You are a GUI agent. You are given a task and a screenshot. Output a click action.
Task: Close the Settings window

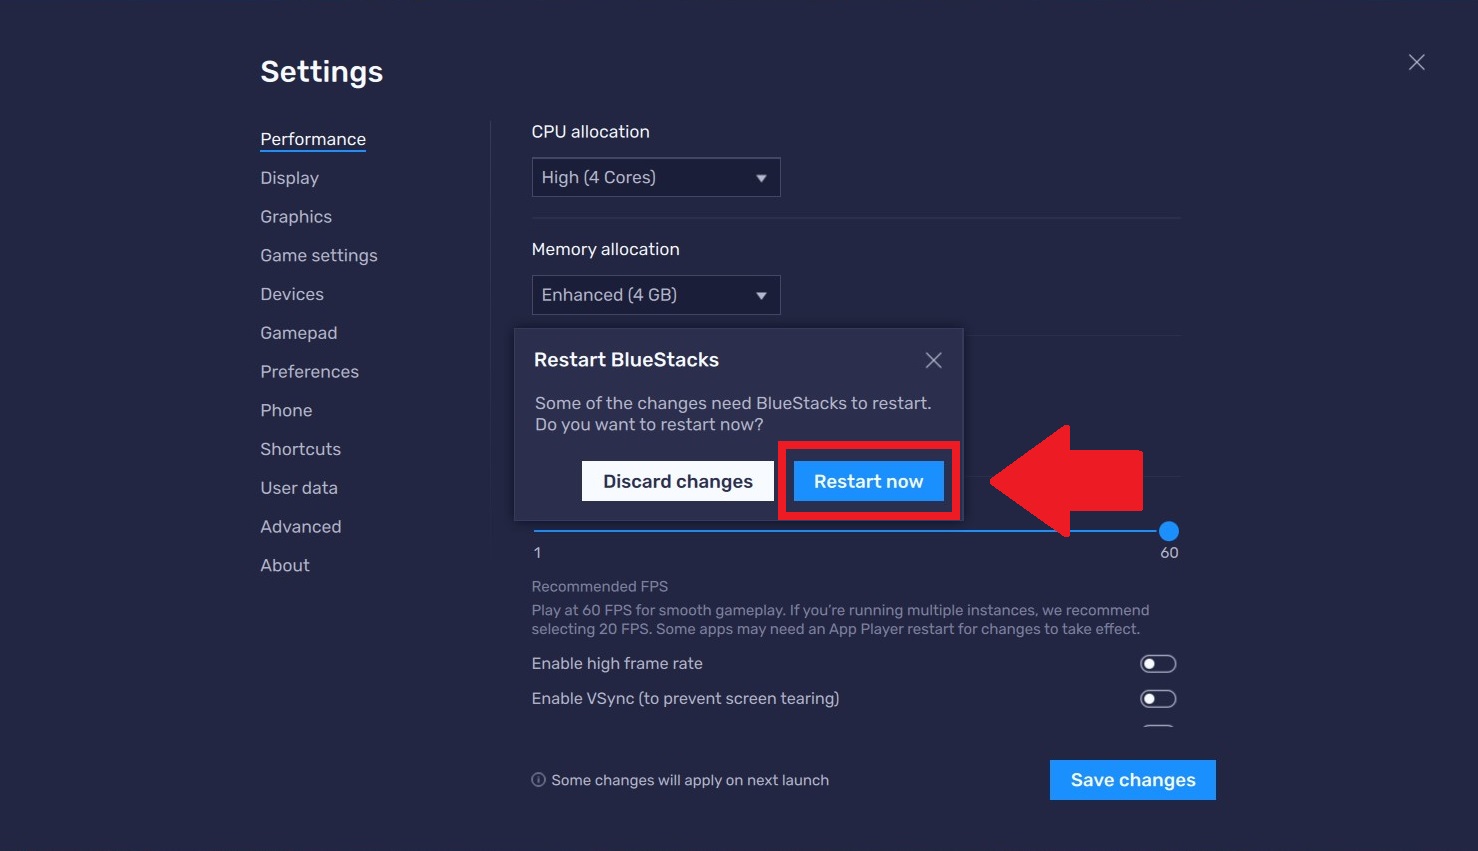[1416, 61]
